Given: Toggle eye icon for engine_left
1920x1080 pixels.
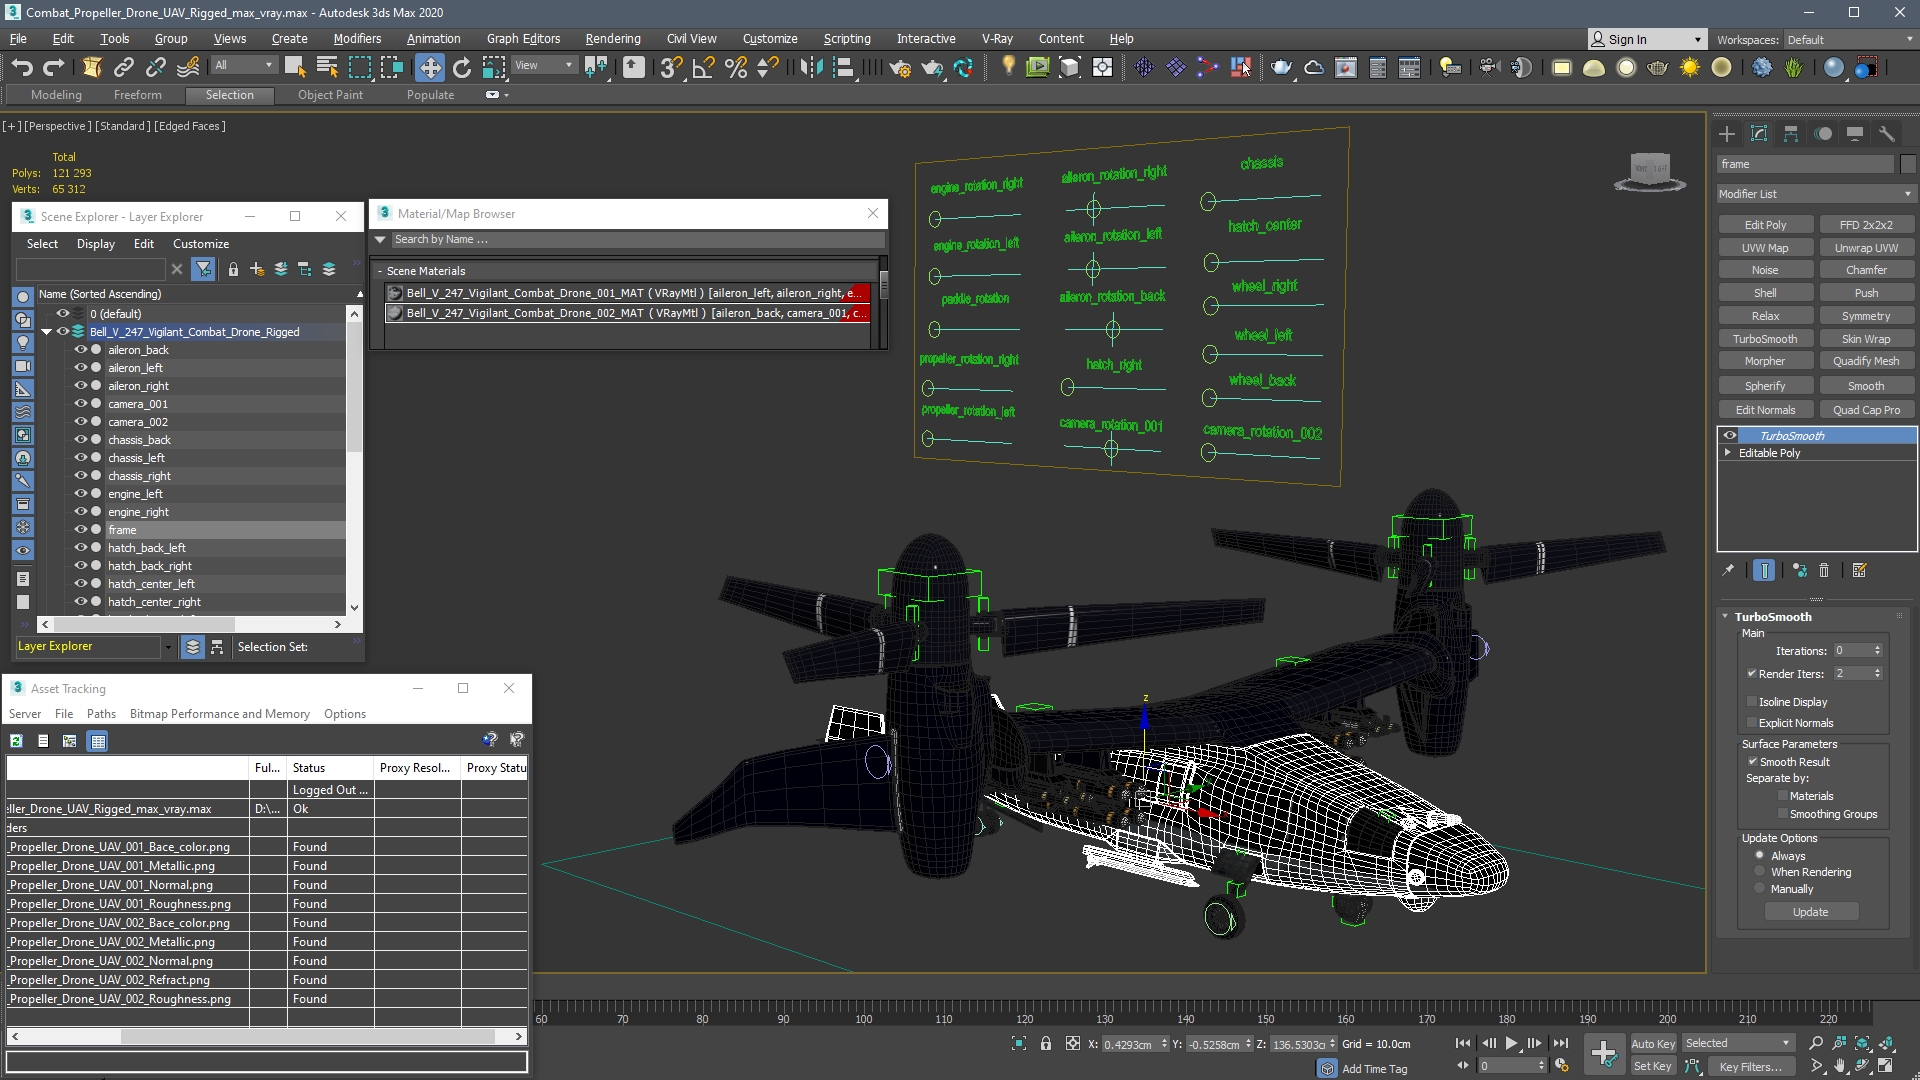Looking at the screenshot, I should [x=81, y=494].
